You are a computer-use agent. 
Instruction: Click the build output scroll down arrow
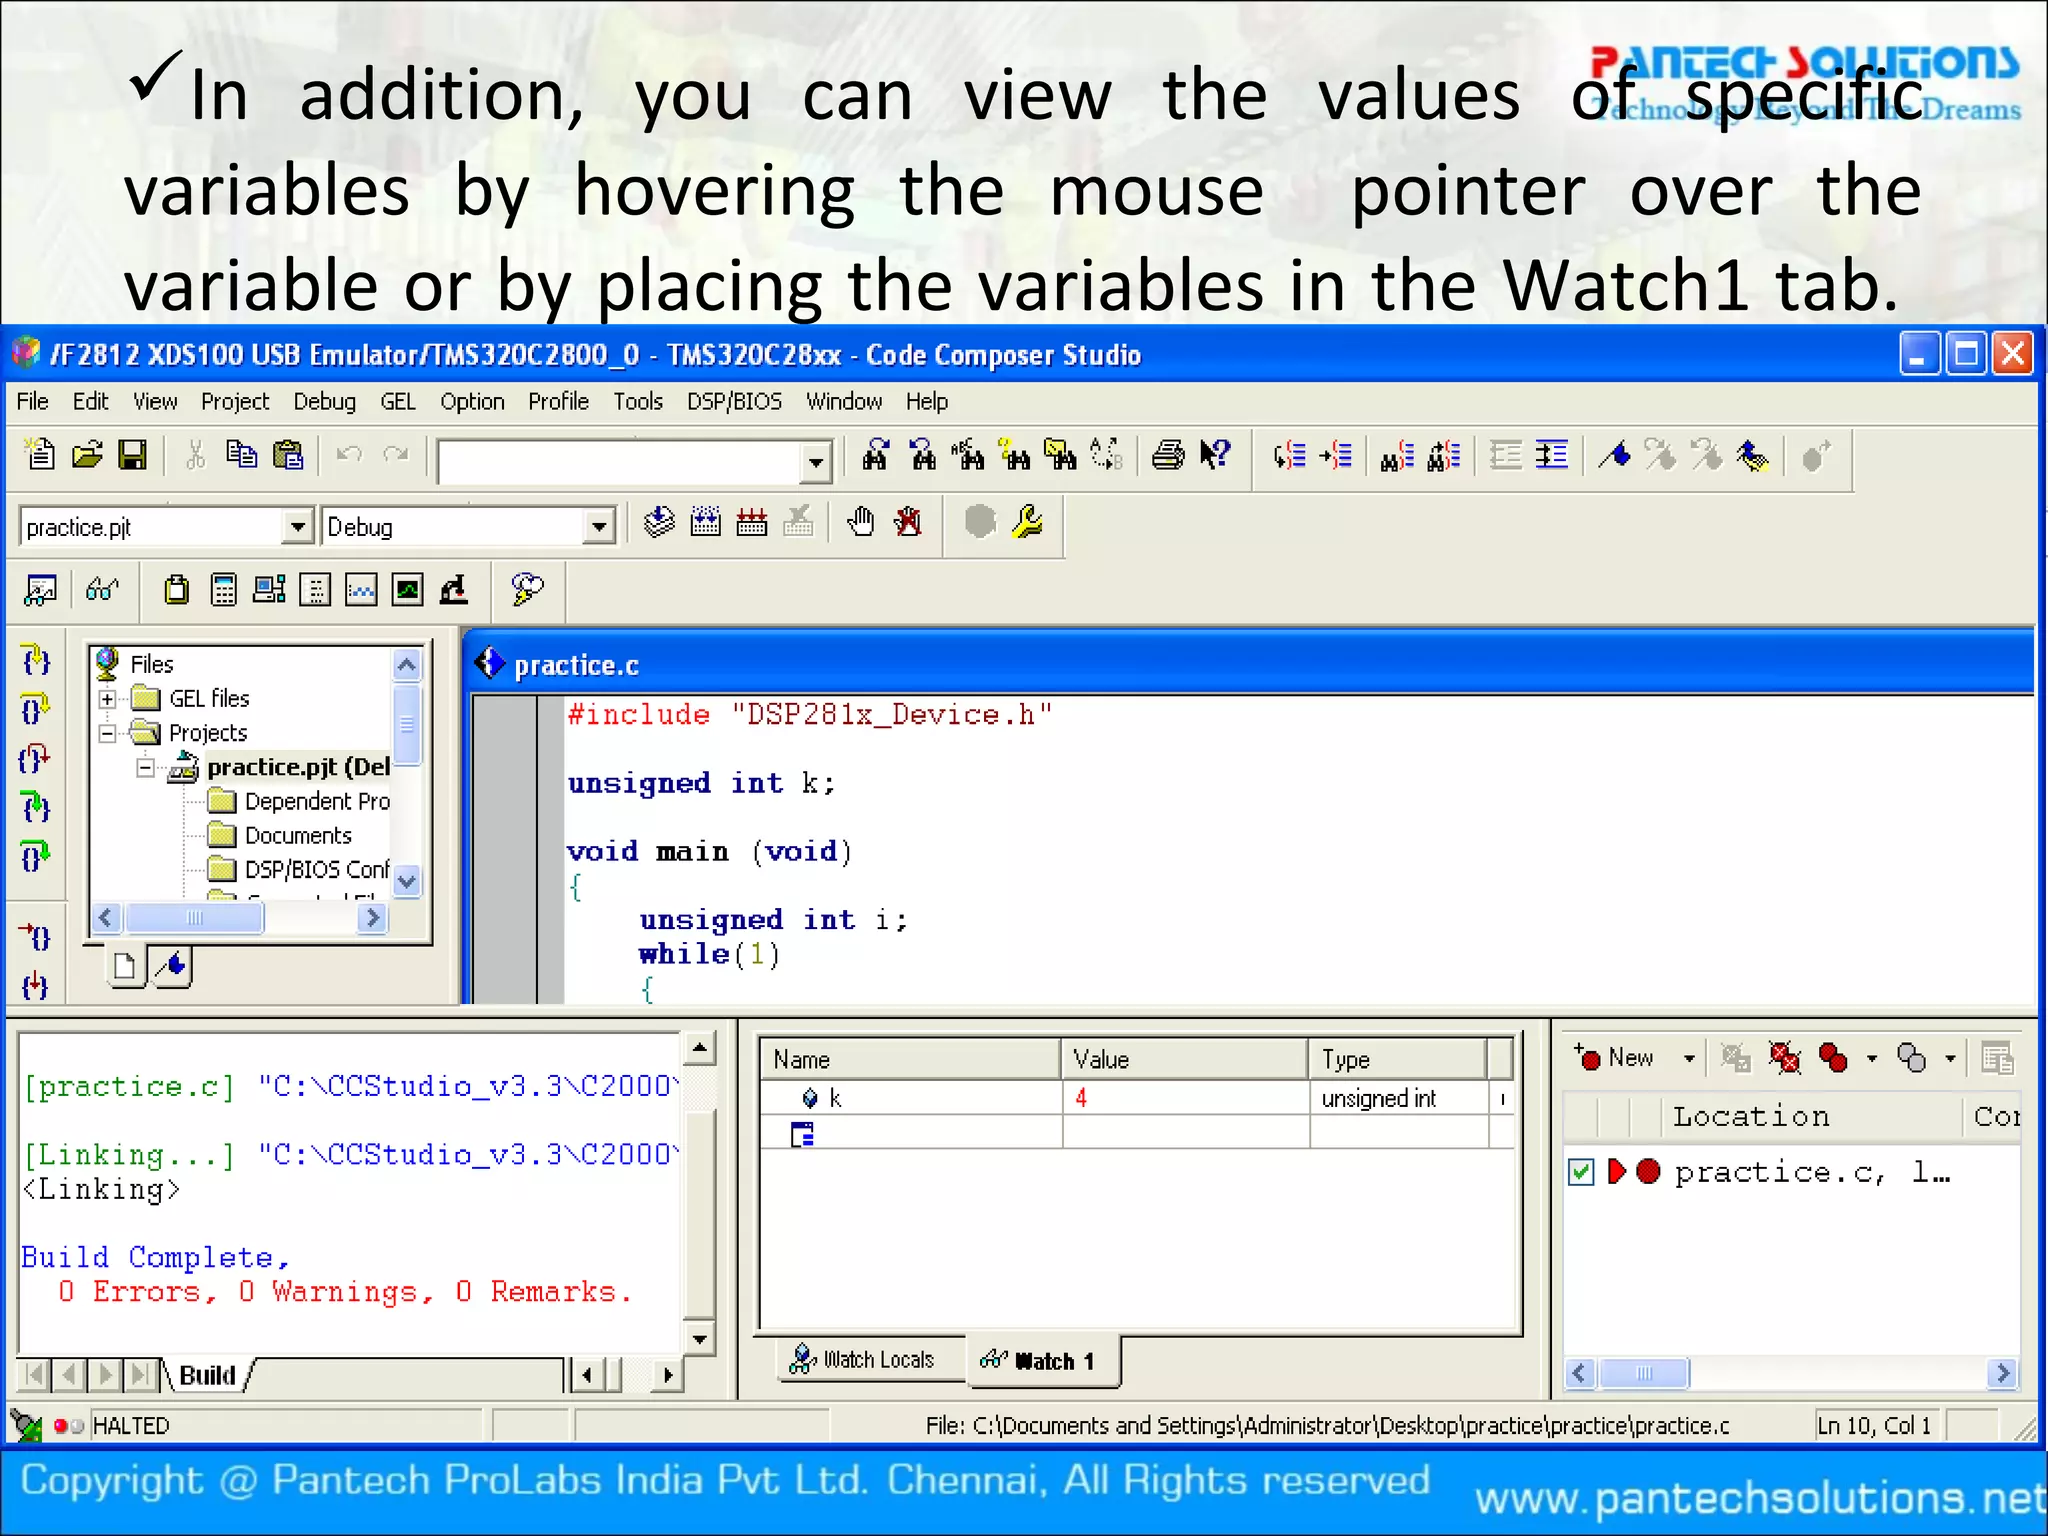[700, 1339]
